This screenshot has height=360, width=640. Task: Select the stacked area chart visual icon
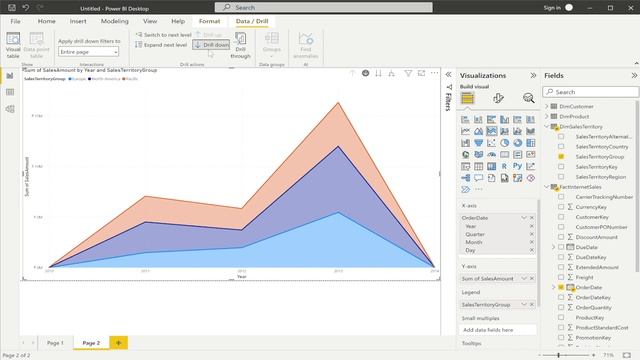click(491, 131)
